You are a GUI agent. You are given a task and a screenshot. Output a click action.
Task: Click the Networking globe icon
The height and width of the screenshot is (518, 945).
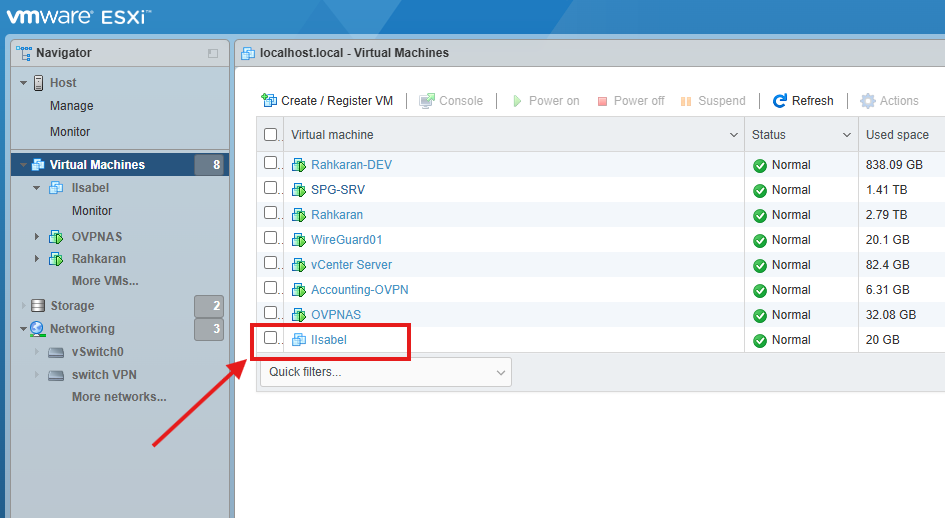(x=37, y=329)
